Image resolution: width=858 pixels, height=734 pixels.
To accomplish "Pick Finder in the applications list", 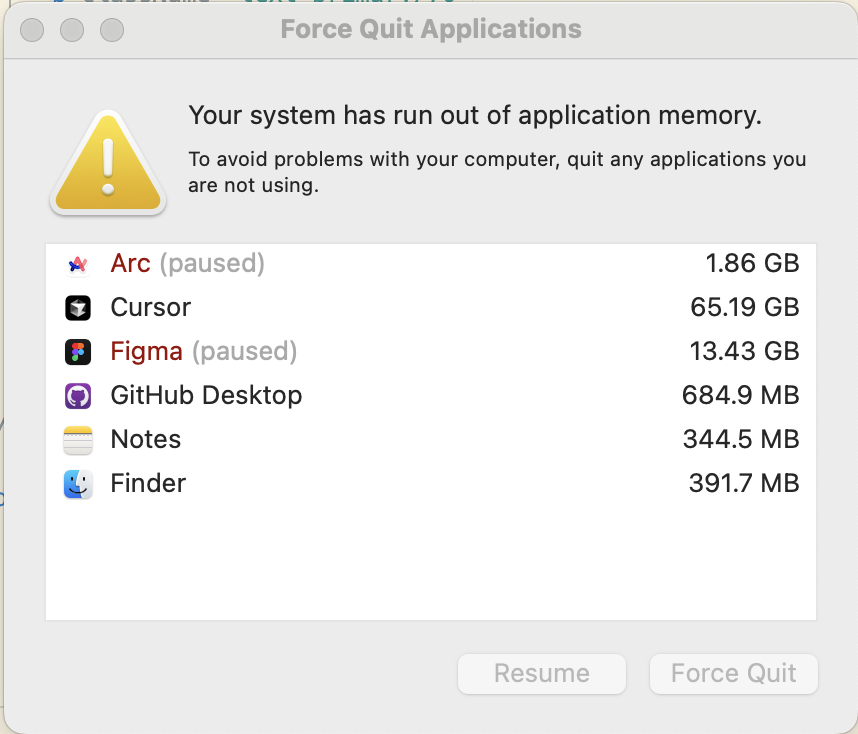I will click(148, 484).
